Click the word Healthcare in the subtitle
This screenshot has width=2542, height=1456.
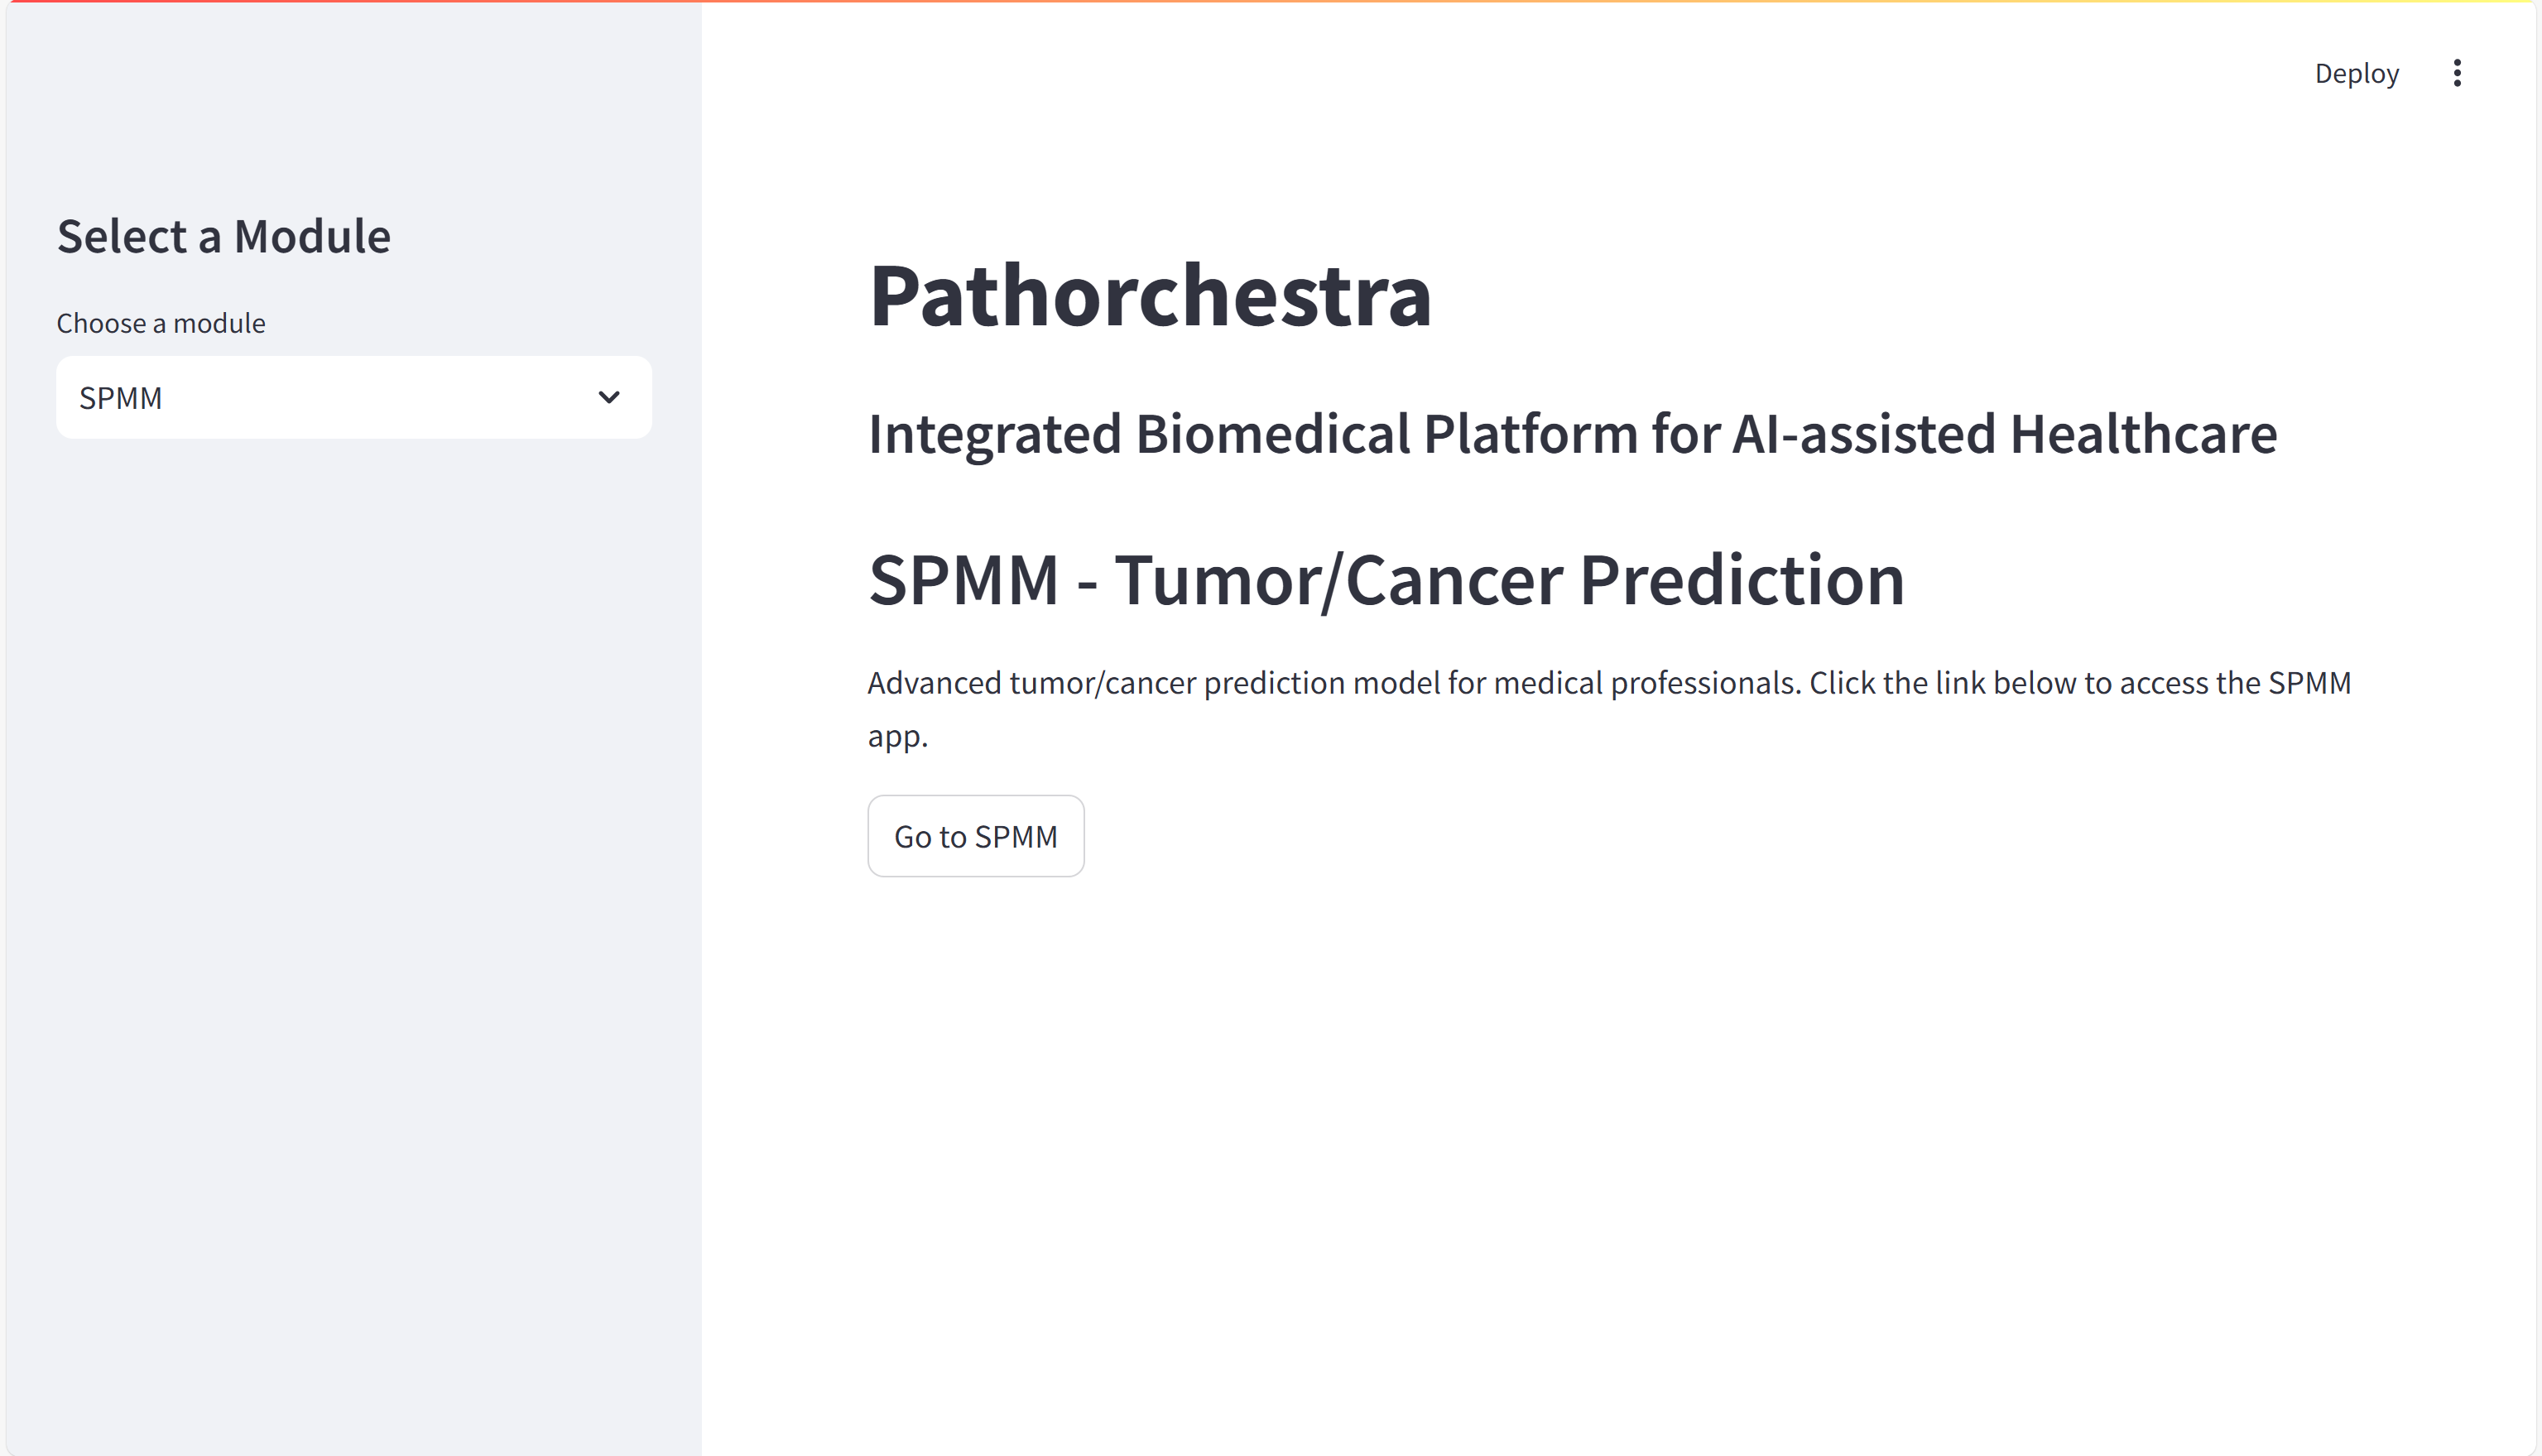click(x=2142, y=434)
